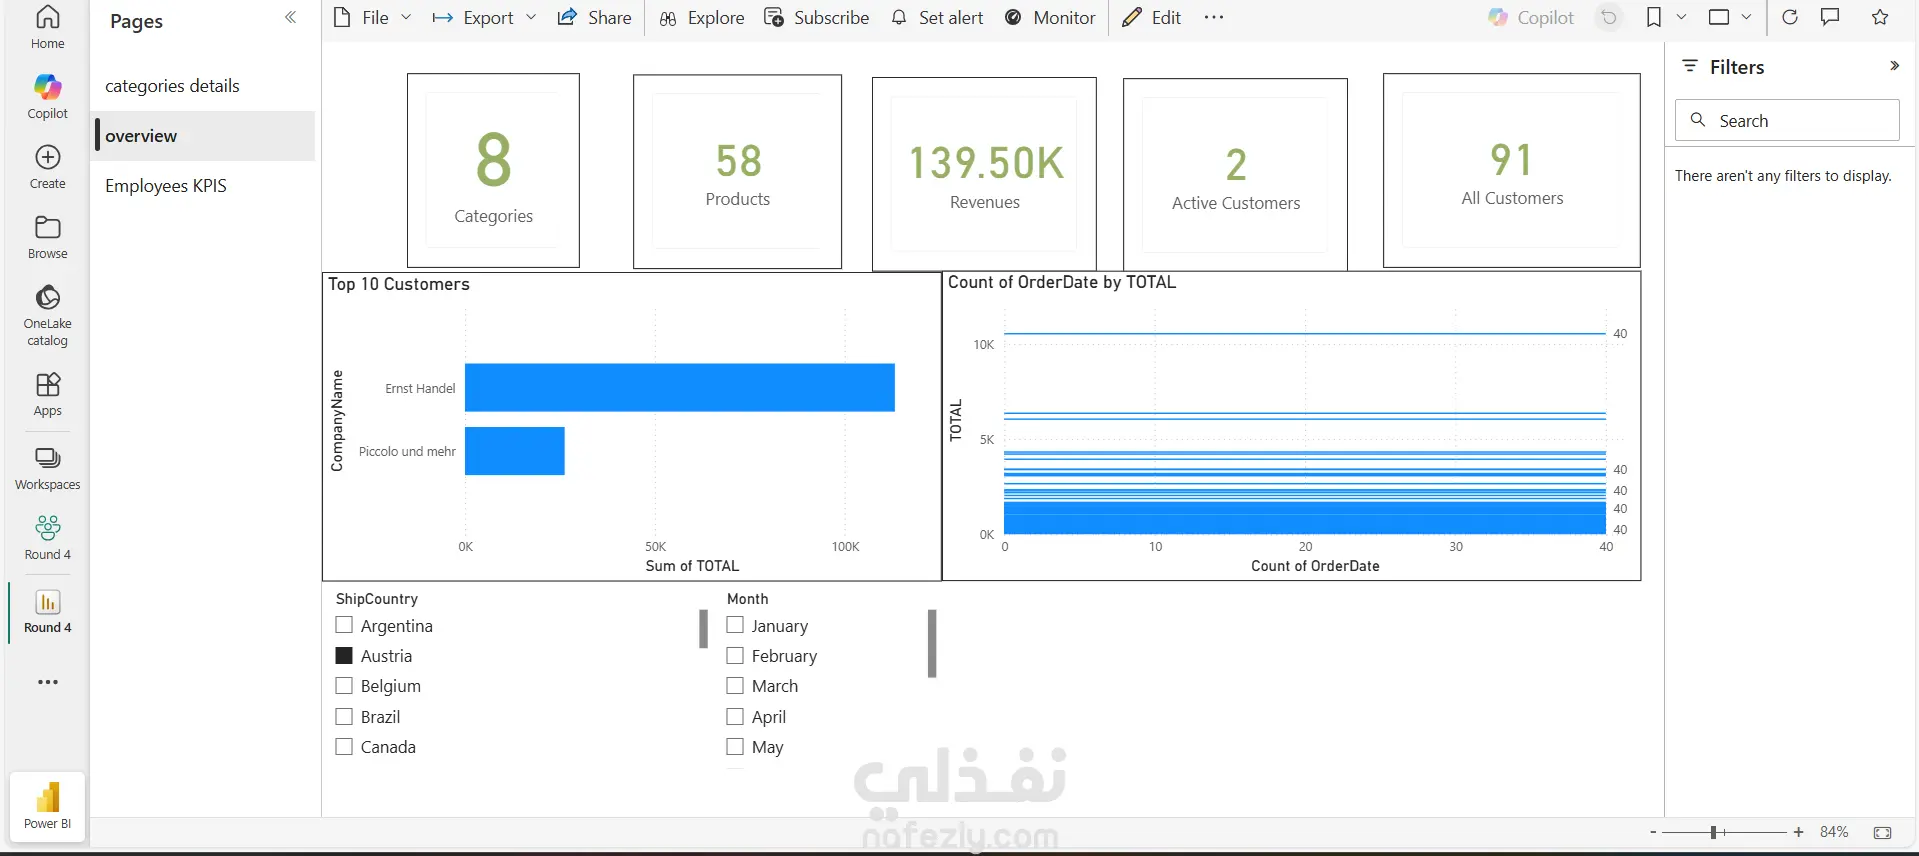The height and width of the screenshot is (856, 1919).
Task: Click the View layout icon
Action: pos(1719,17)
